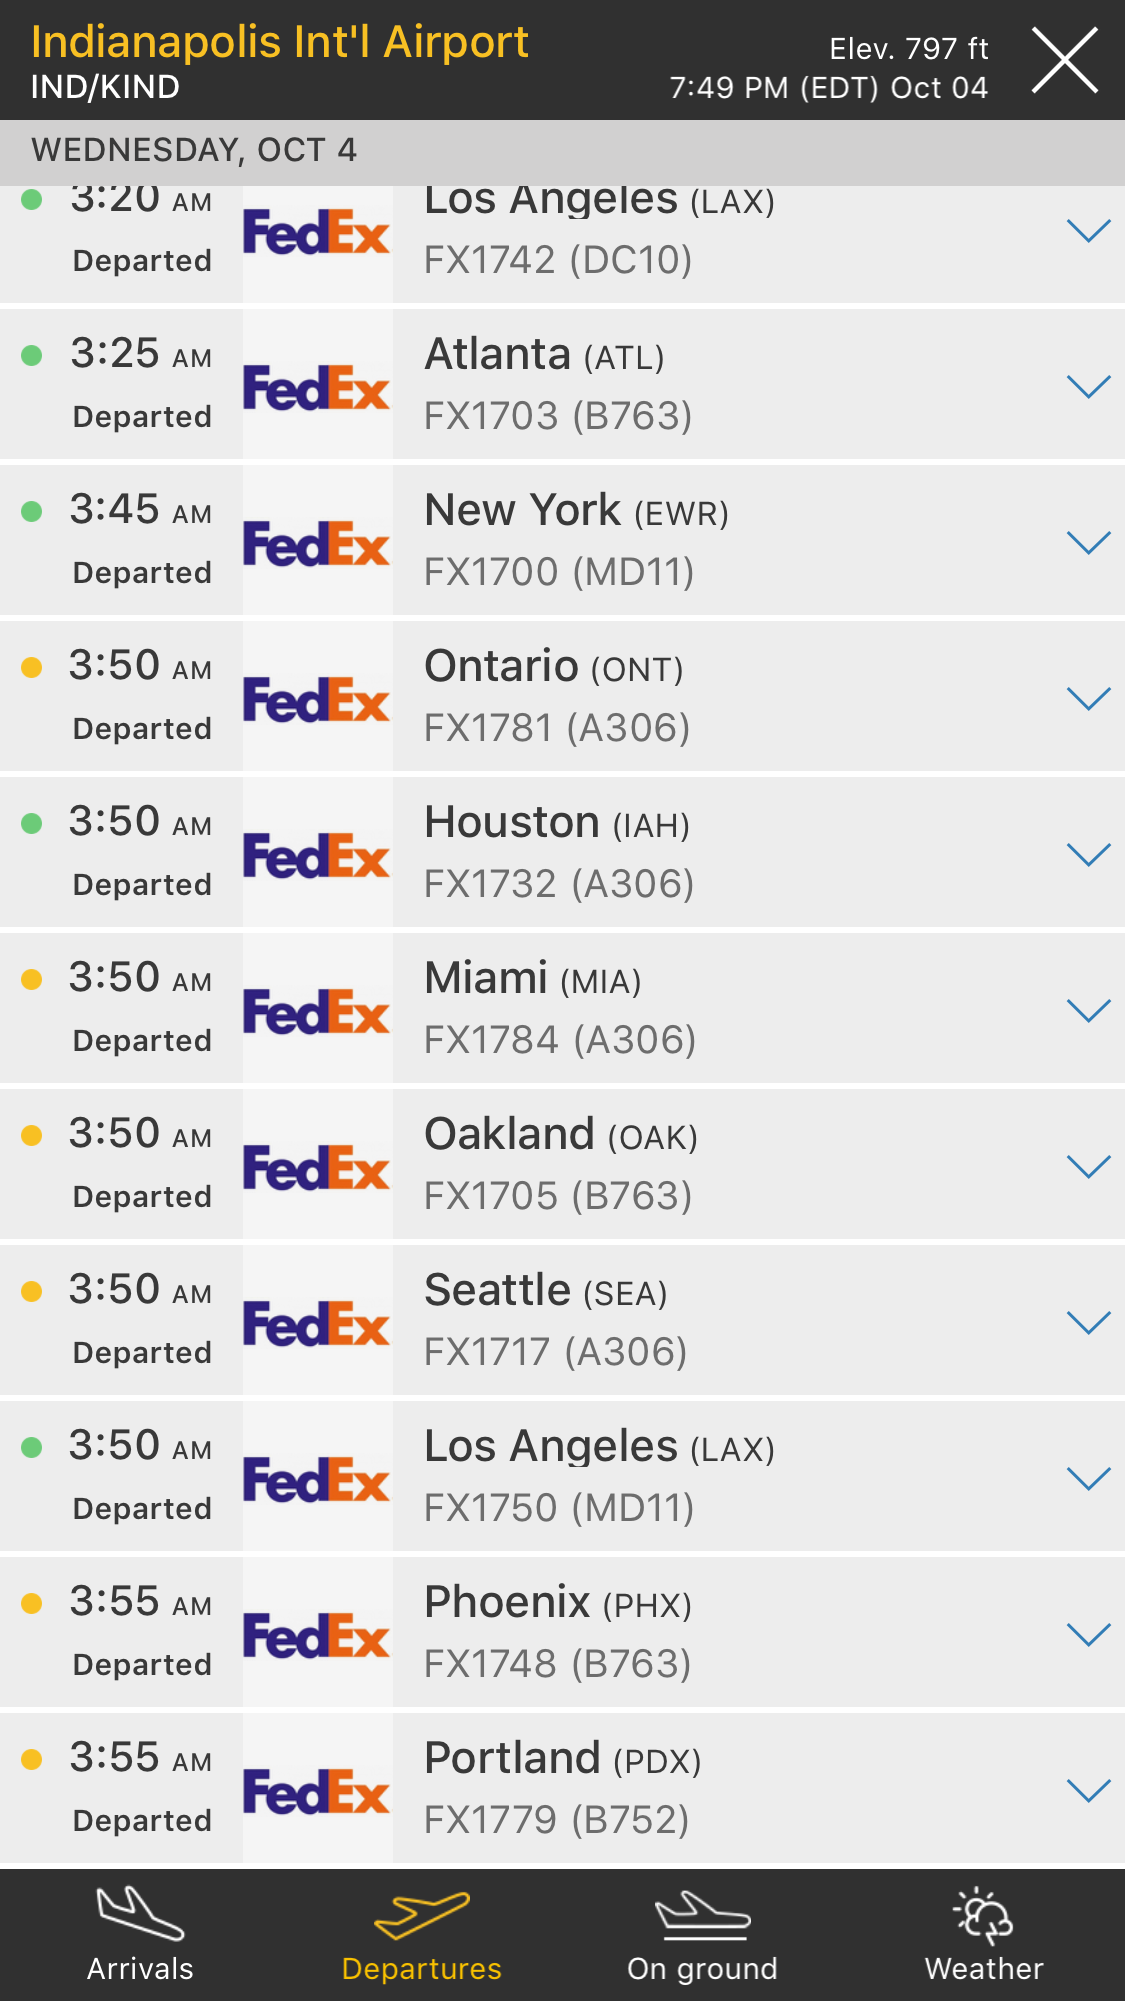
Task: Open the On ground plane icon
Action: tap(702, 1915)
